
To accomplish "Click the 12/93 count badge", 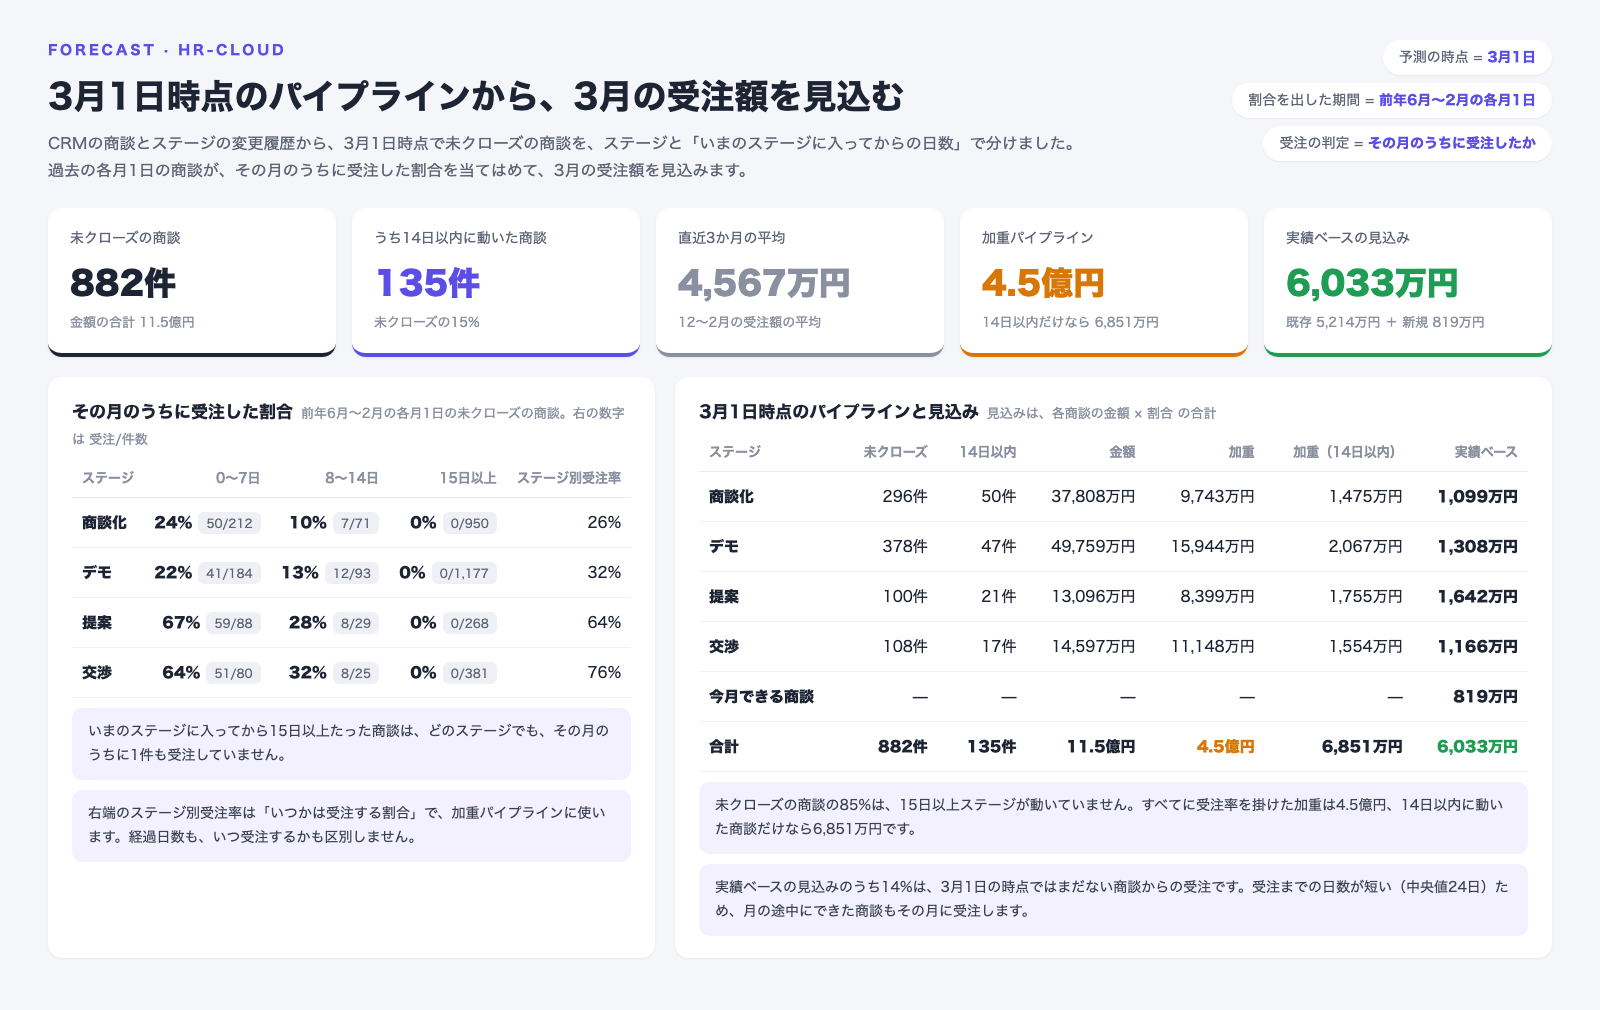I will [x=352, y=573].
